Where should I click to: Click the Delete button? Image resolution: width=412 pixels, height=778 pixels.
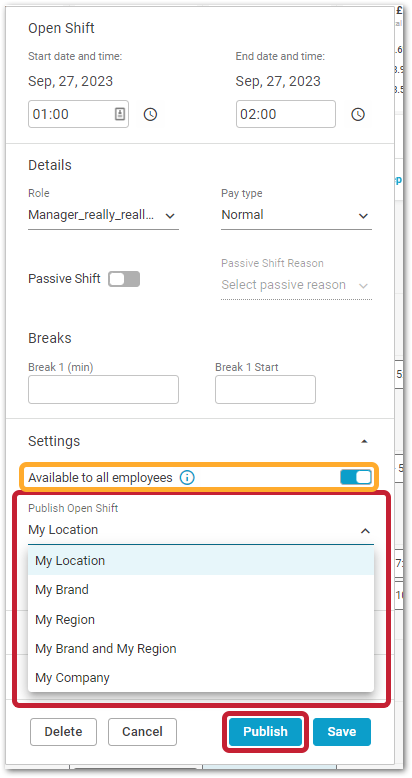[x=64, y=732]
